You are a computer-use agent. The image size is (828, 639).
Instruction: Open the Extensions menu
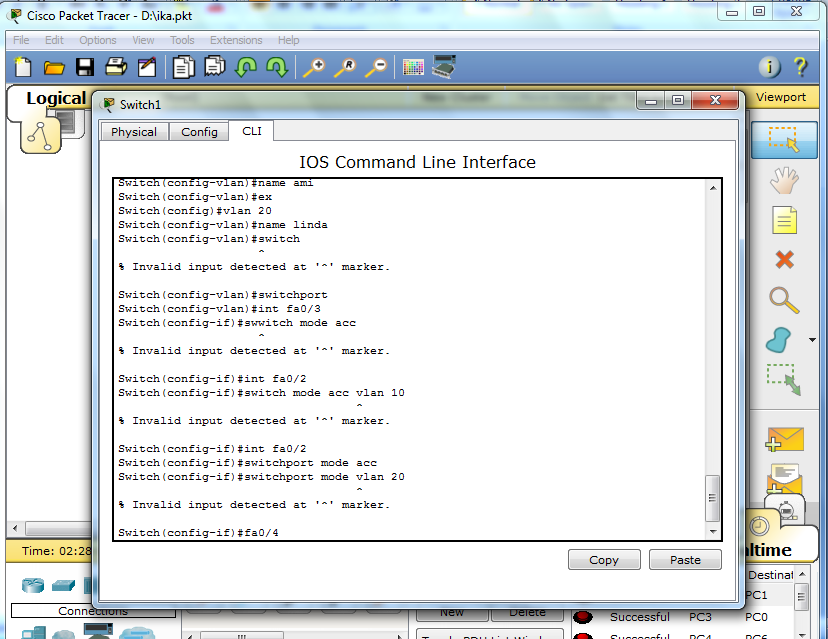(236, 40)
